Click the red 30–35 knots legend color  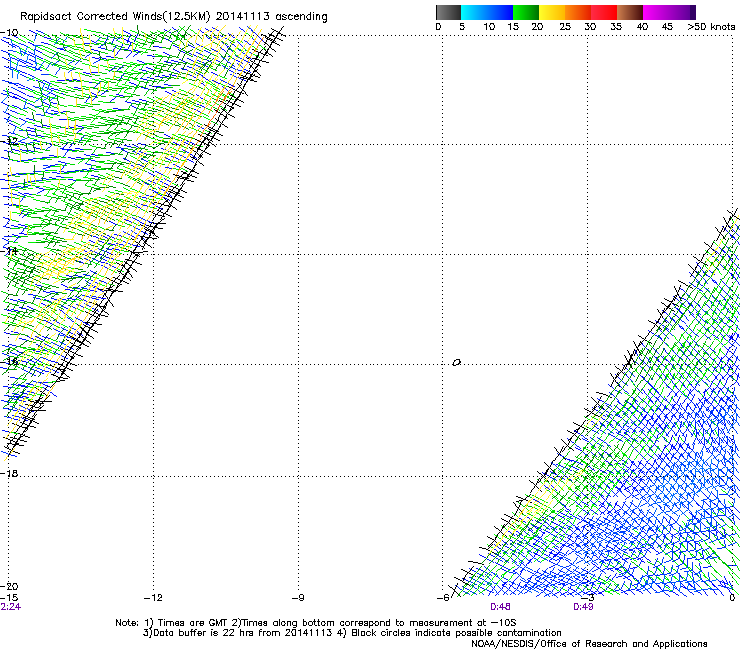pos(604,12)
